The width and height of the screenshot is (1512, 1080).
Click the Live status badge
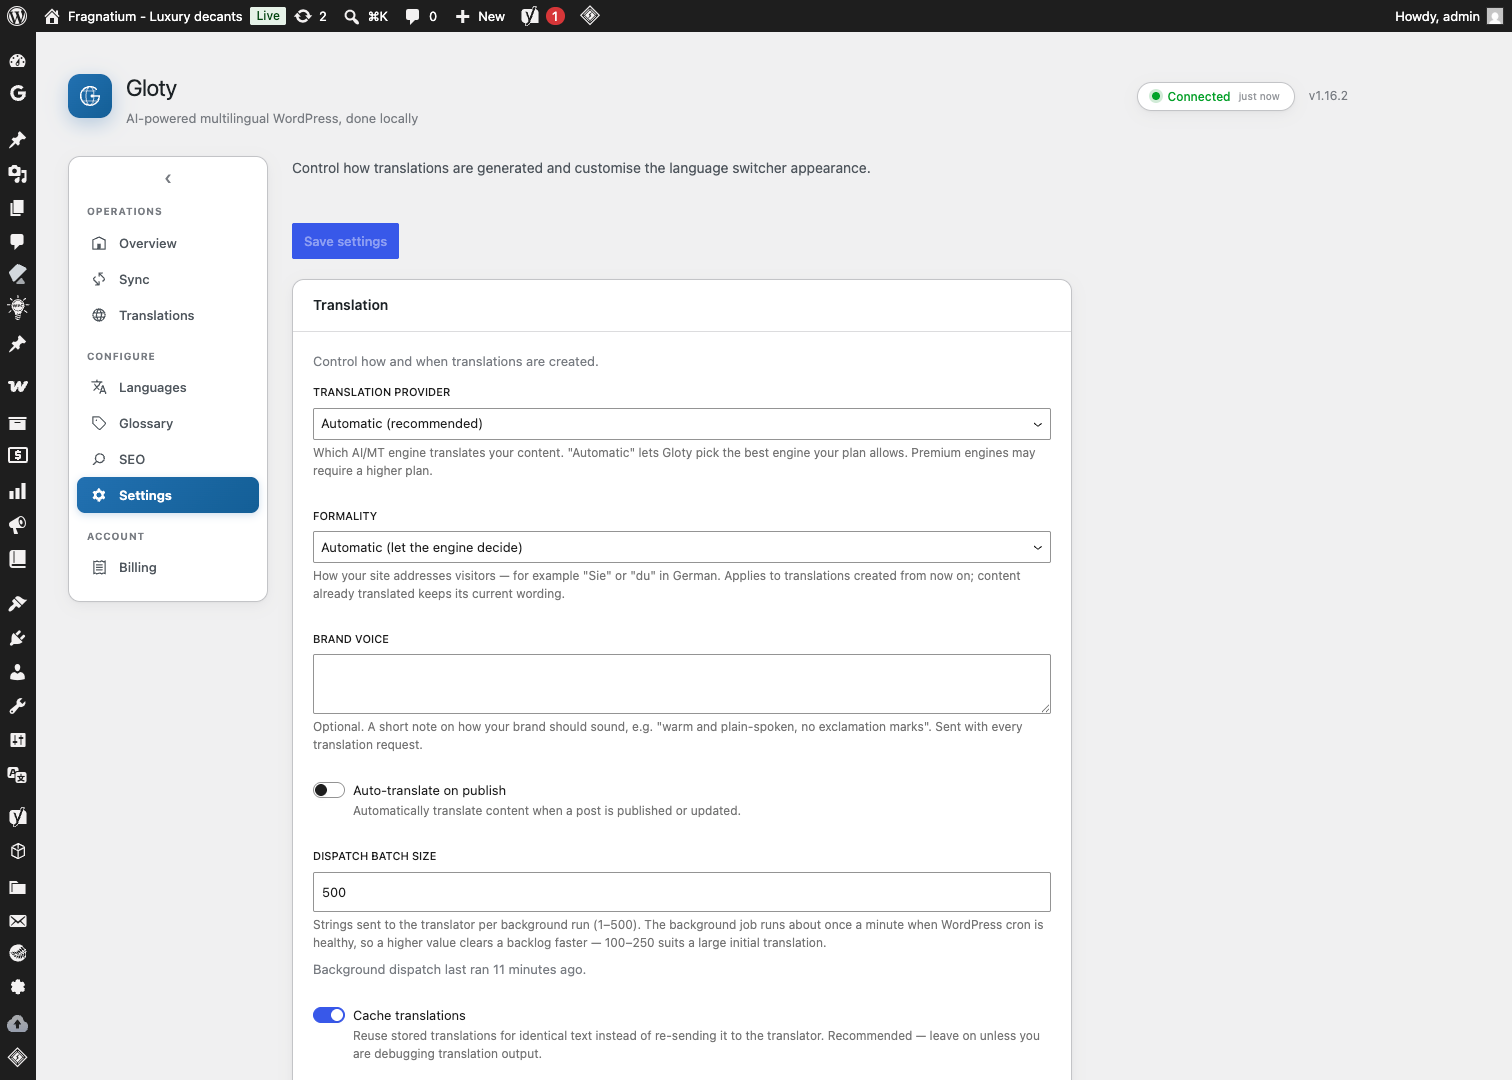point(268,16)
